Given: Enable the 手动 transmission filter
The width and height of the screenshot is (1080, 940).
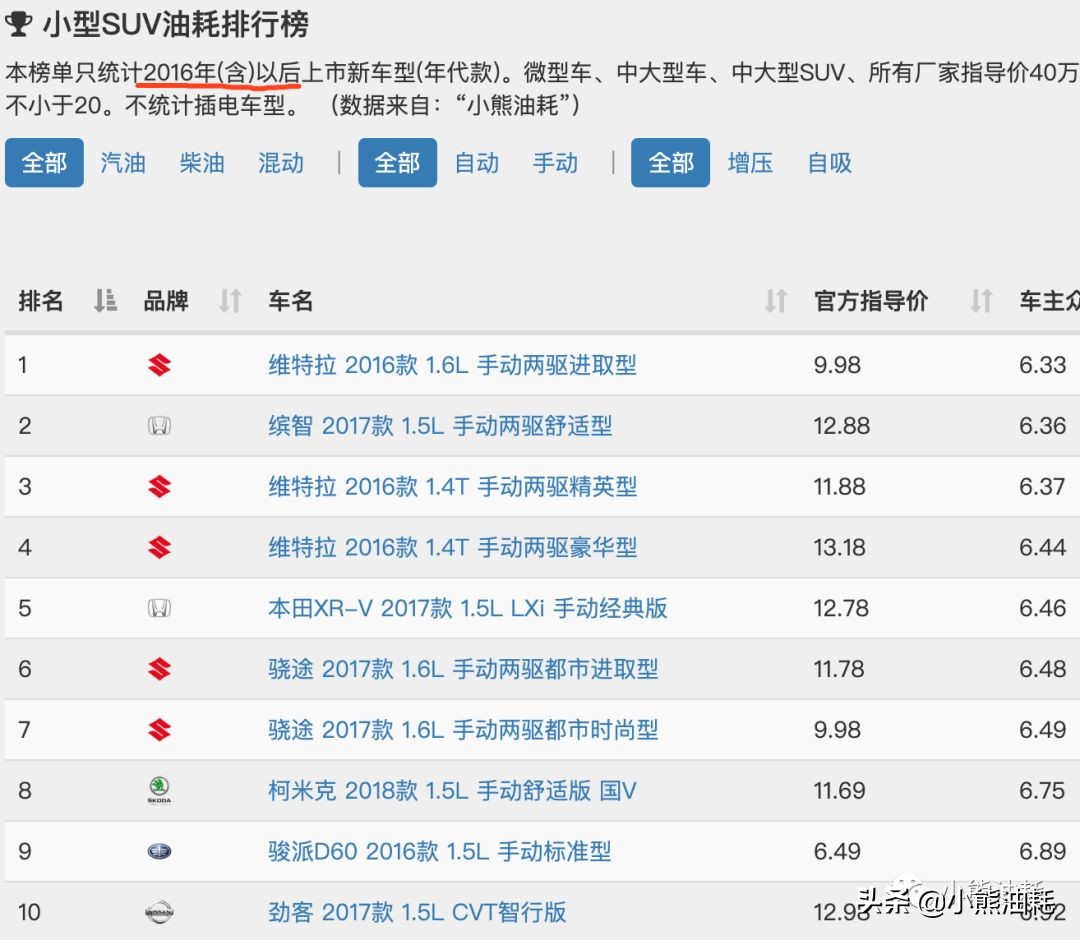Looking at the screenshot, I should 556,163.
